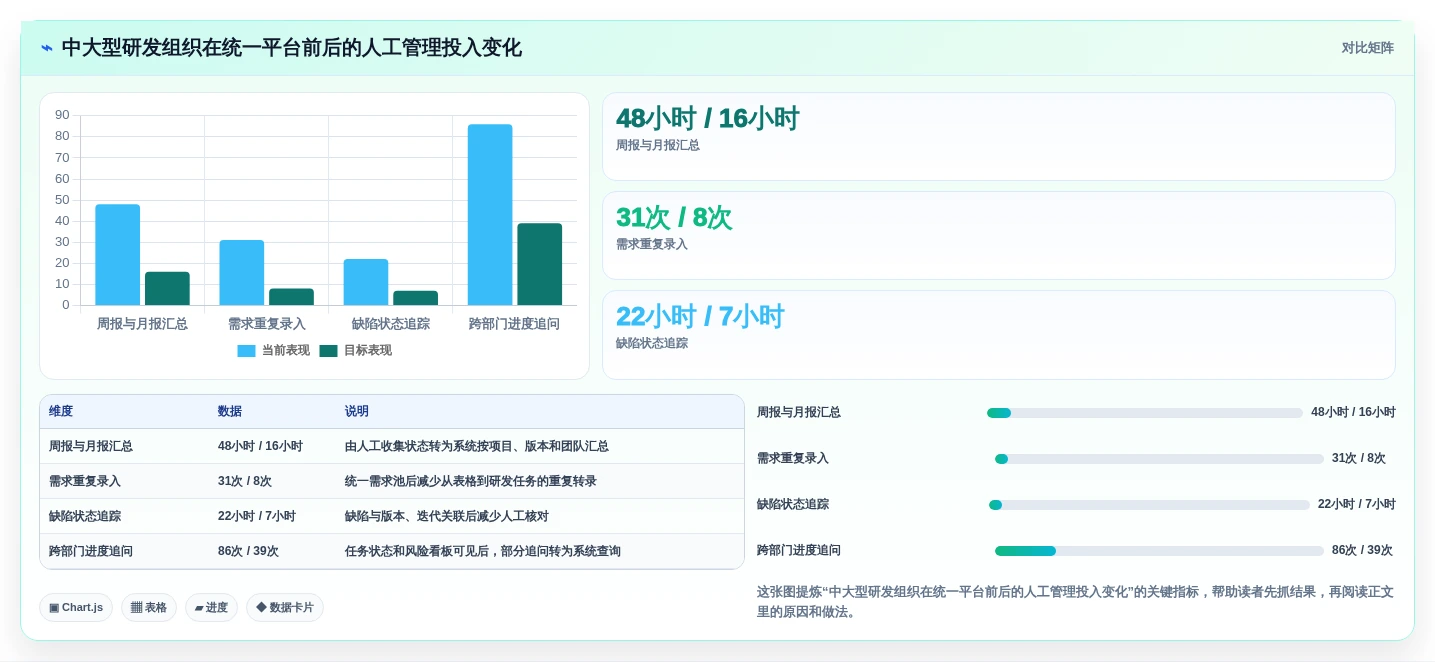Click the 进度 tag chip
This screenshot has height=662, width=1435.
tap(211, 607)
